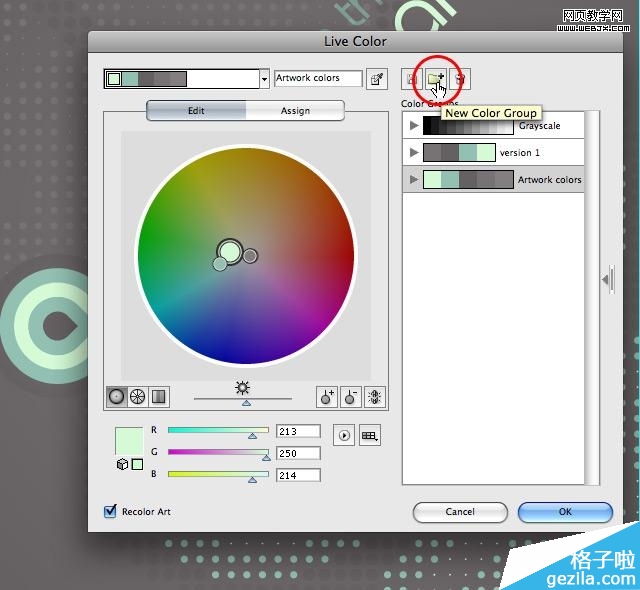Click the Delete Color Group trash icon

click(460, 79)
